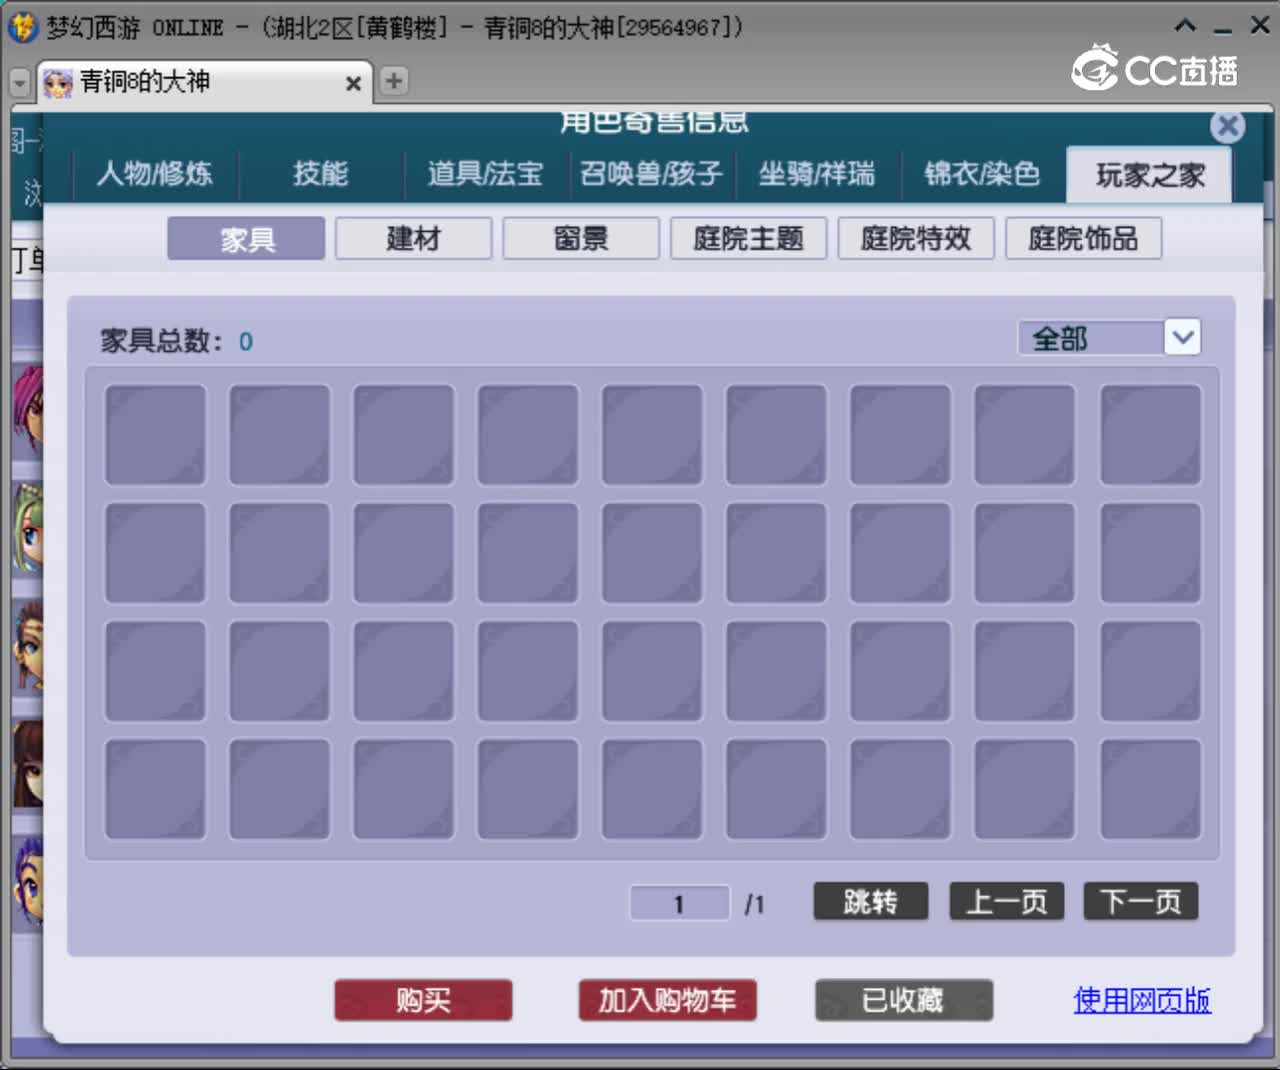Close the 角色寄售信息 dialog
The width and height of the screenshot is (1280, 1070).
1228,126
